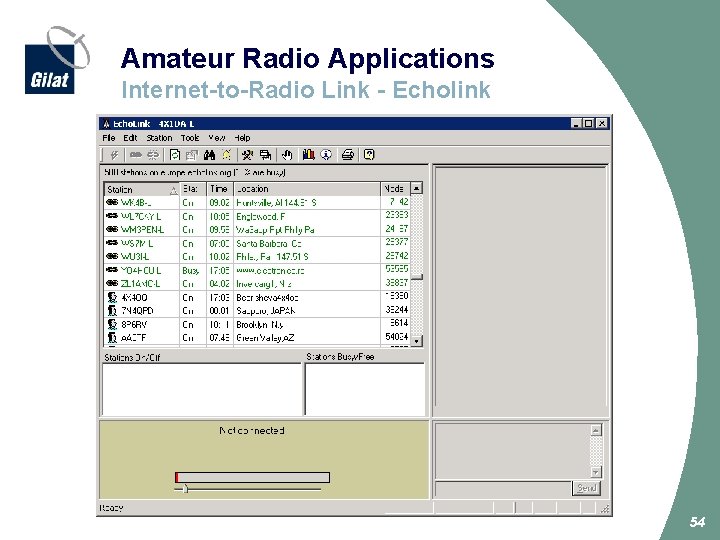Sort list by Status column header
The height and width of the screenshot is (540, 720).
point(193,189)
